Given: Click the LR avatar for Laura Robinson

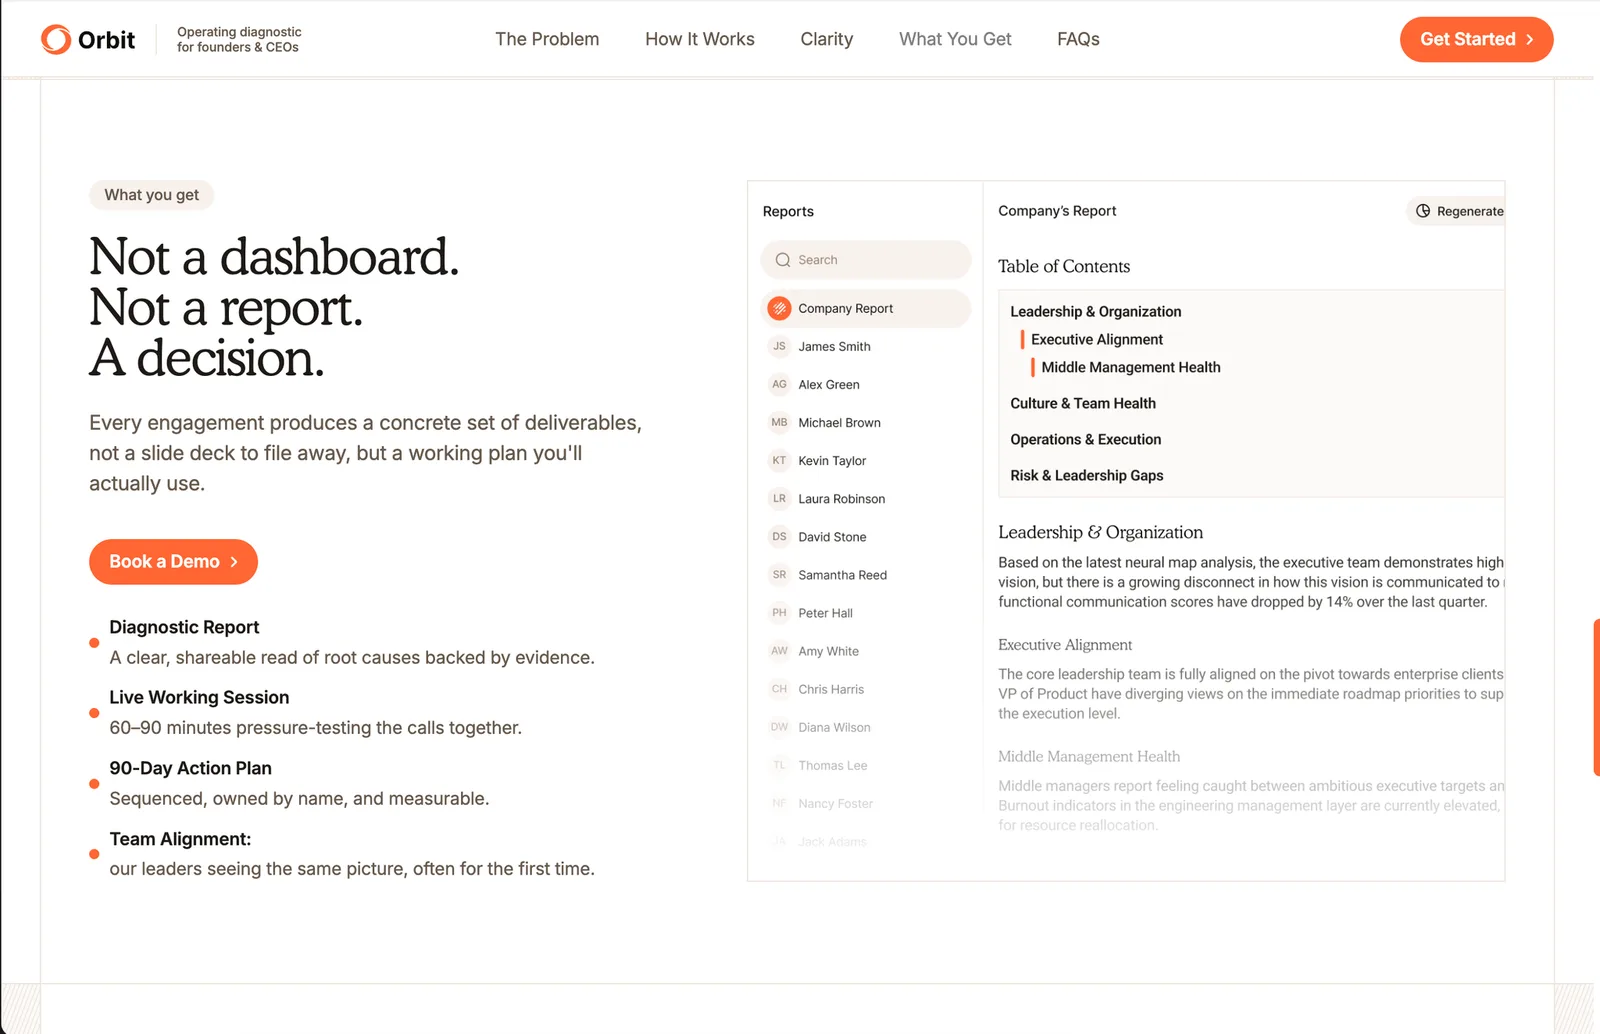Looking at the screenshot, I should coord(779,499).
